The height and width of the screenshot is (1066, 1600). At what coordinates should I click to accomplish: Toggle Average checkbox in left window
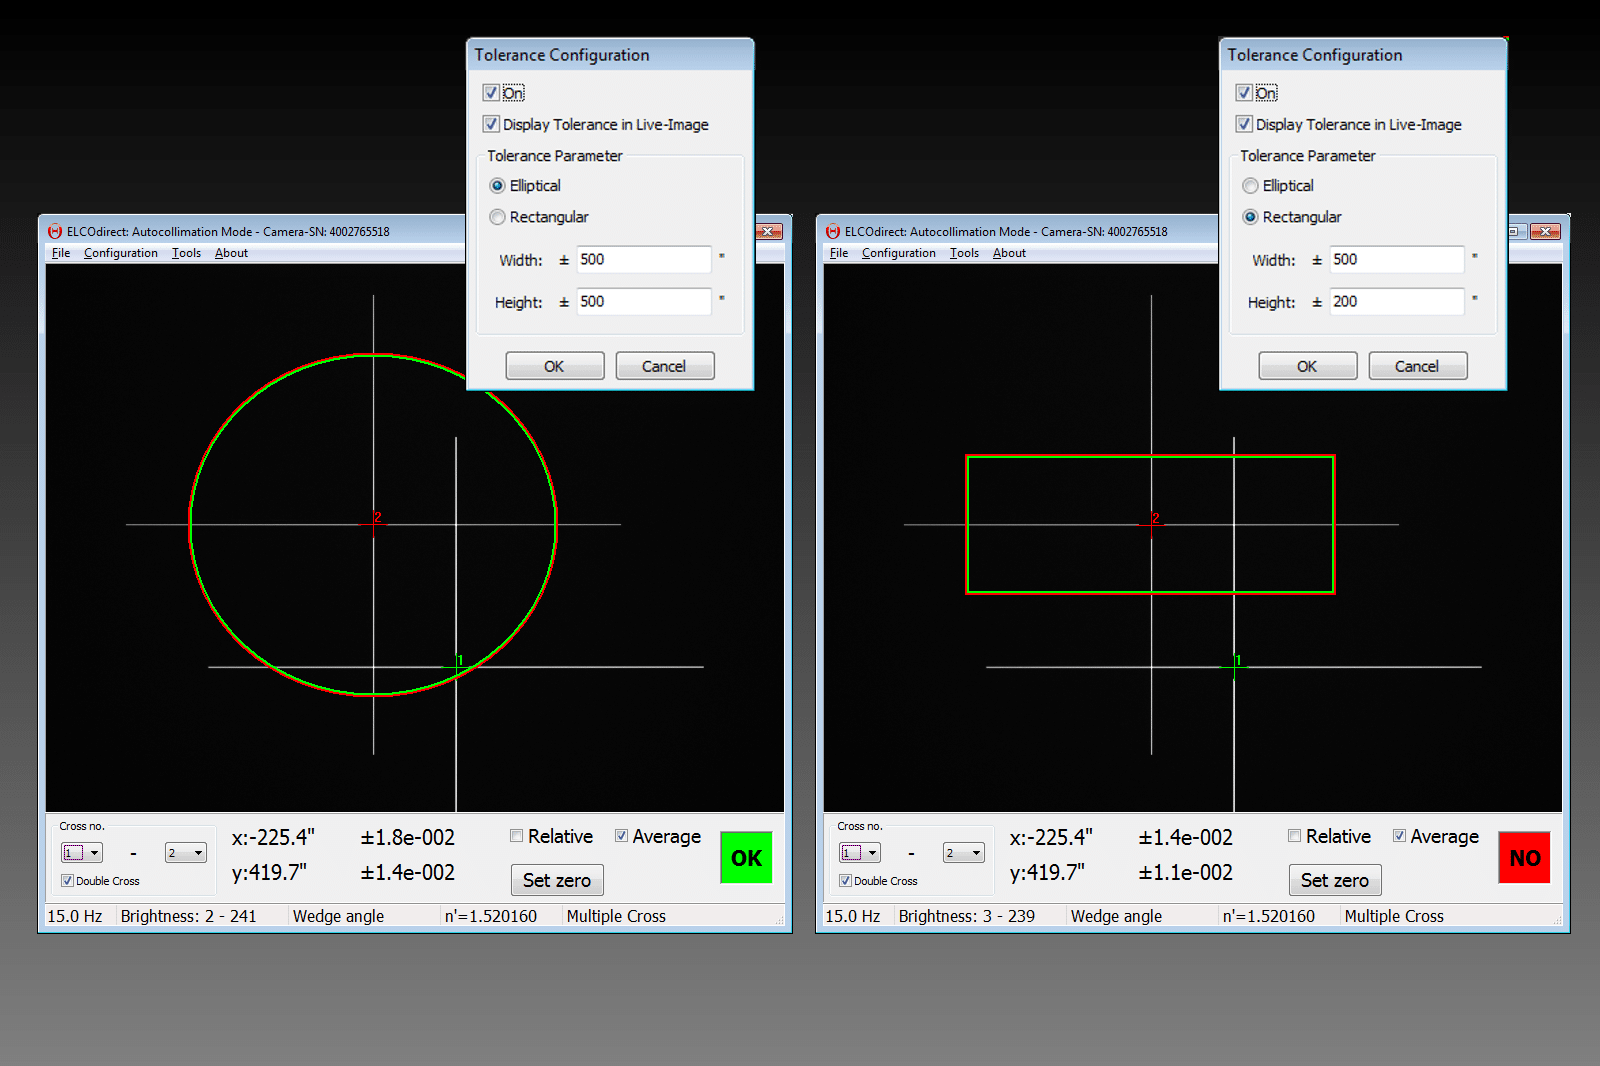621,836
